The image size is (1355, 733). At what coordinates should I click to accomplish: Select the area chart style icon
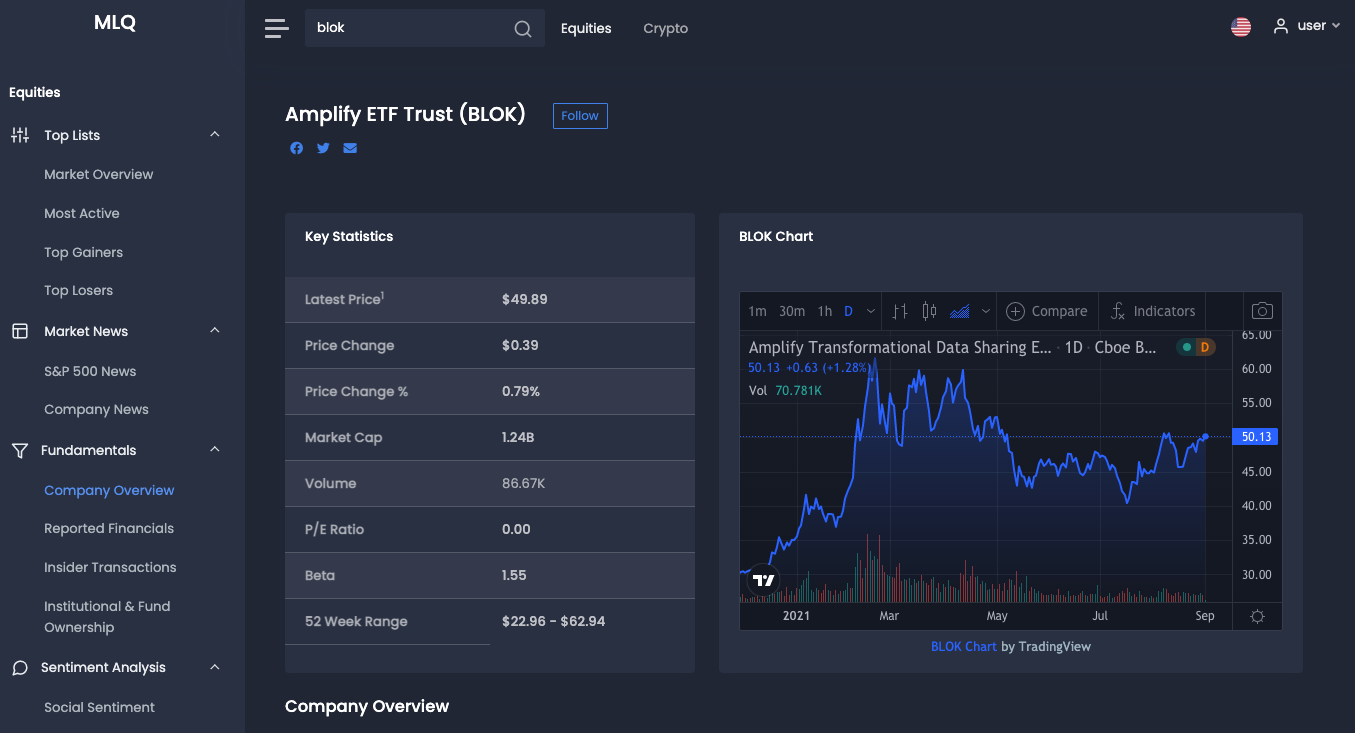[960, 311]
